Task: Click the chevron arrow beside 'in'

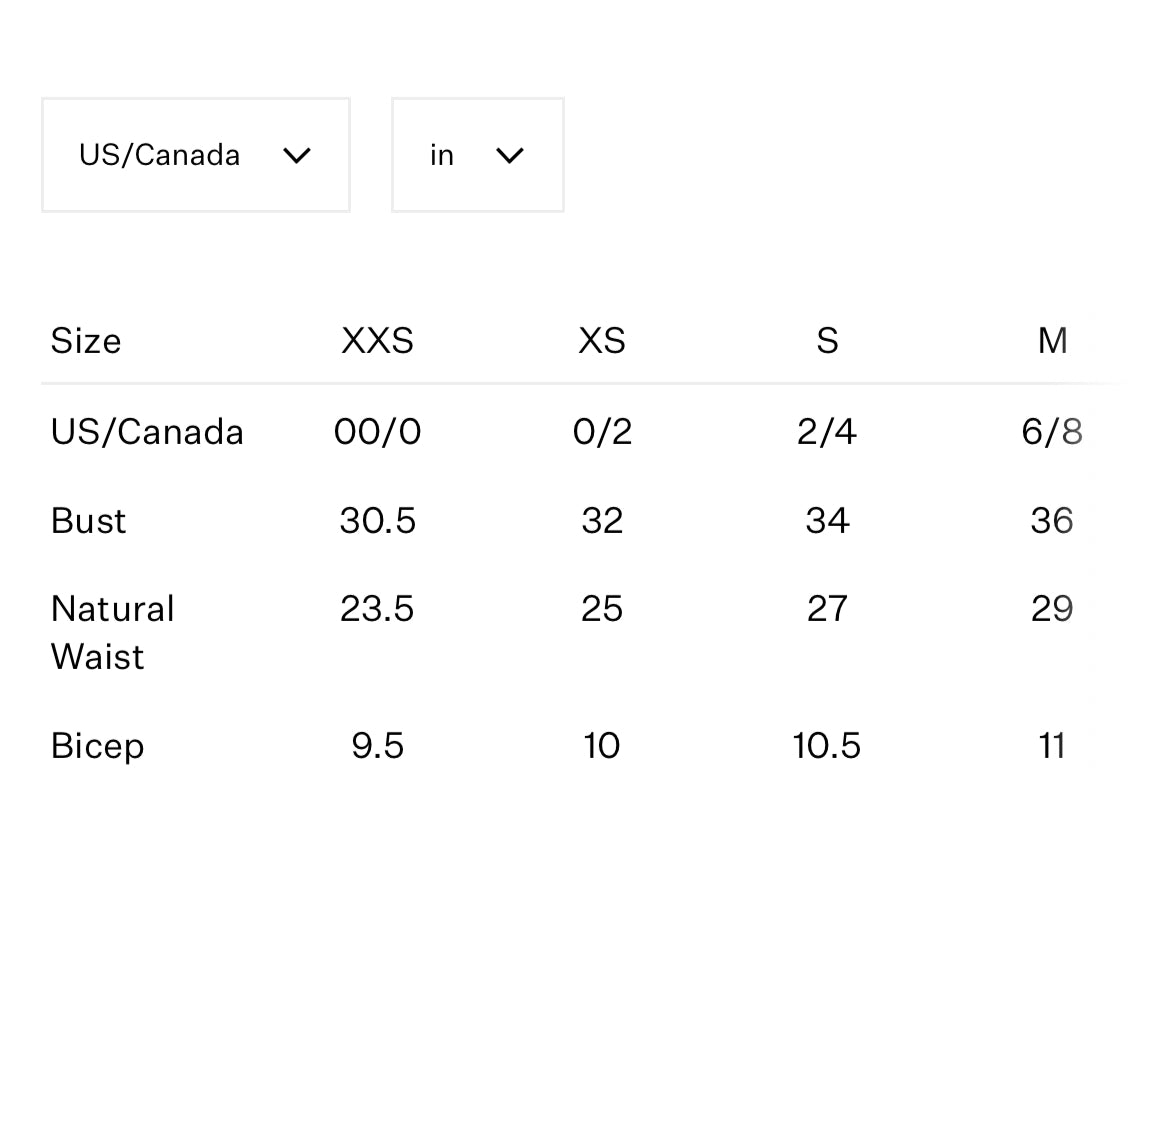Action: coord(510,156)
